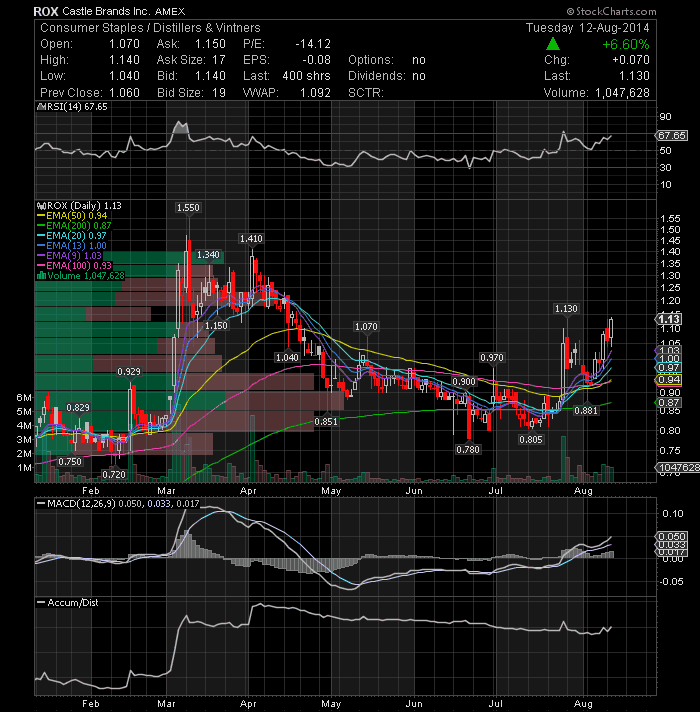
Task: Click the 0.780 June low annotation
Action: [x=468, y=449]
